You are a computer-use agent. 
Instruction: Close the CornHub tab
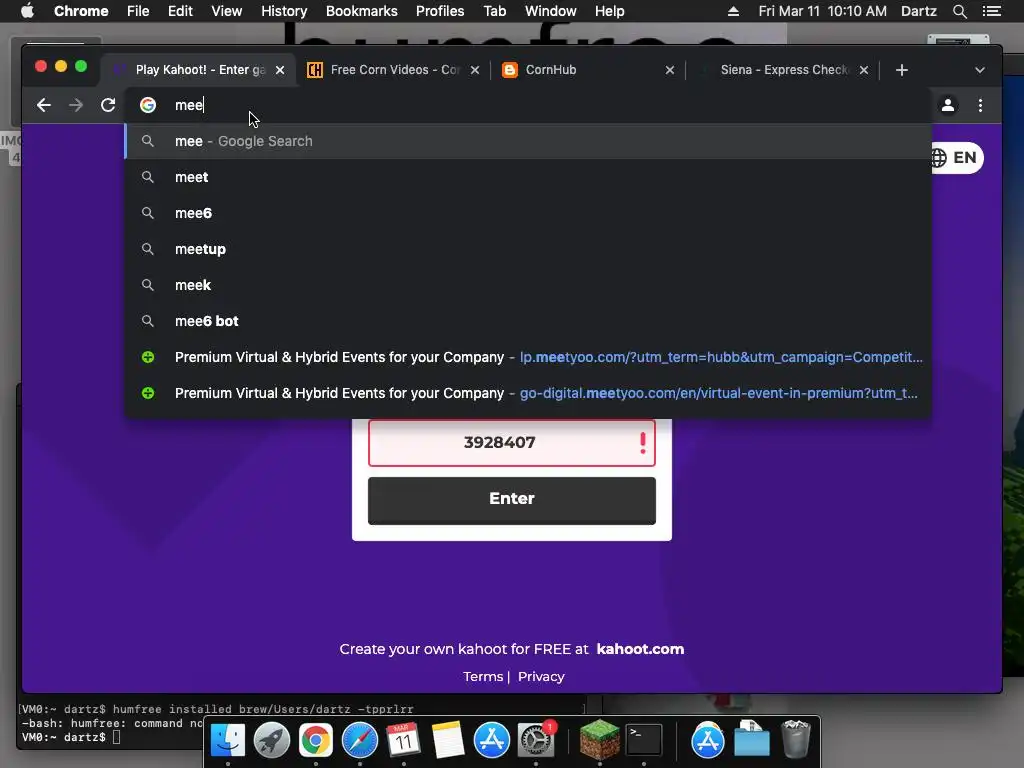[x=669, y=70]
